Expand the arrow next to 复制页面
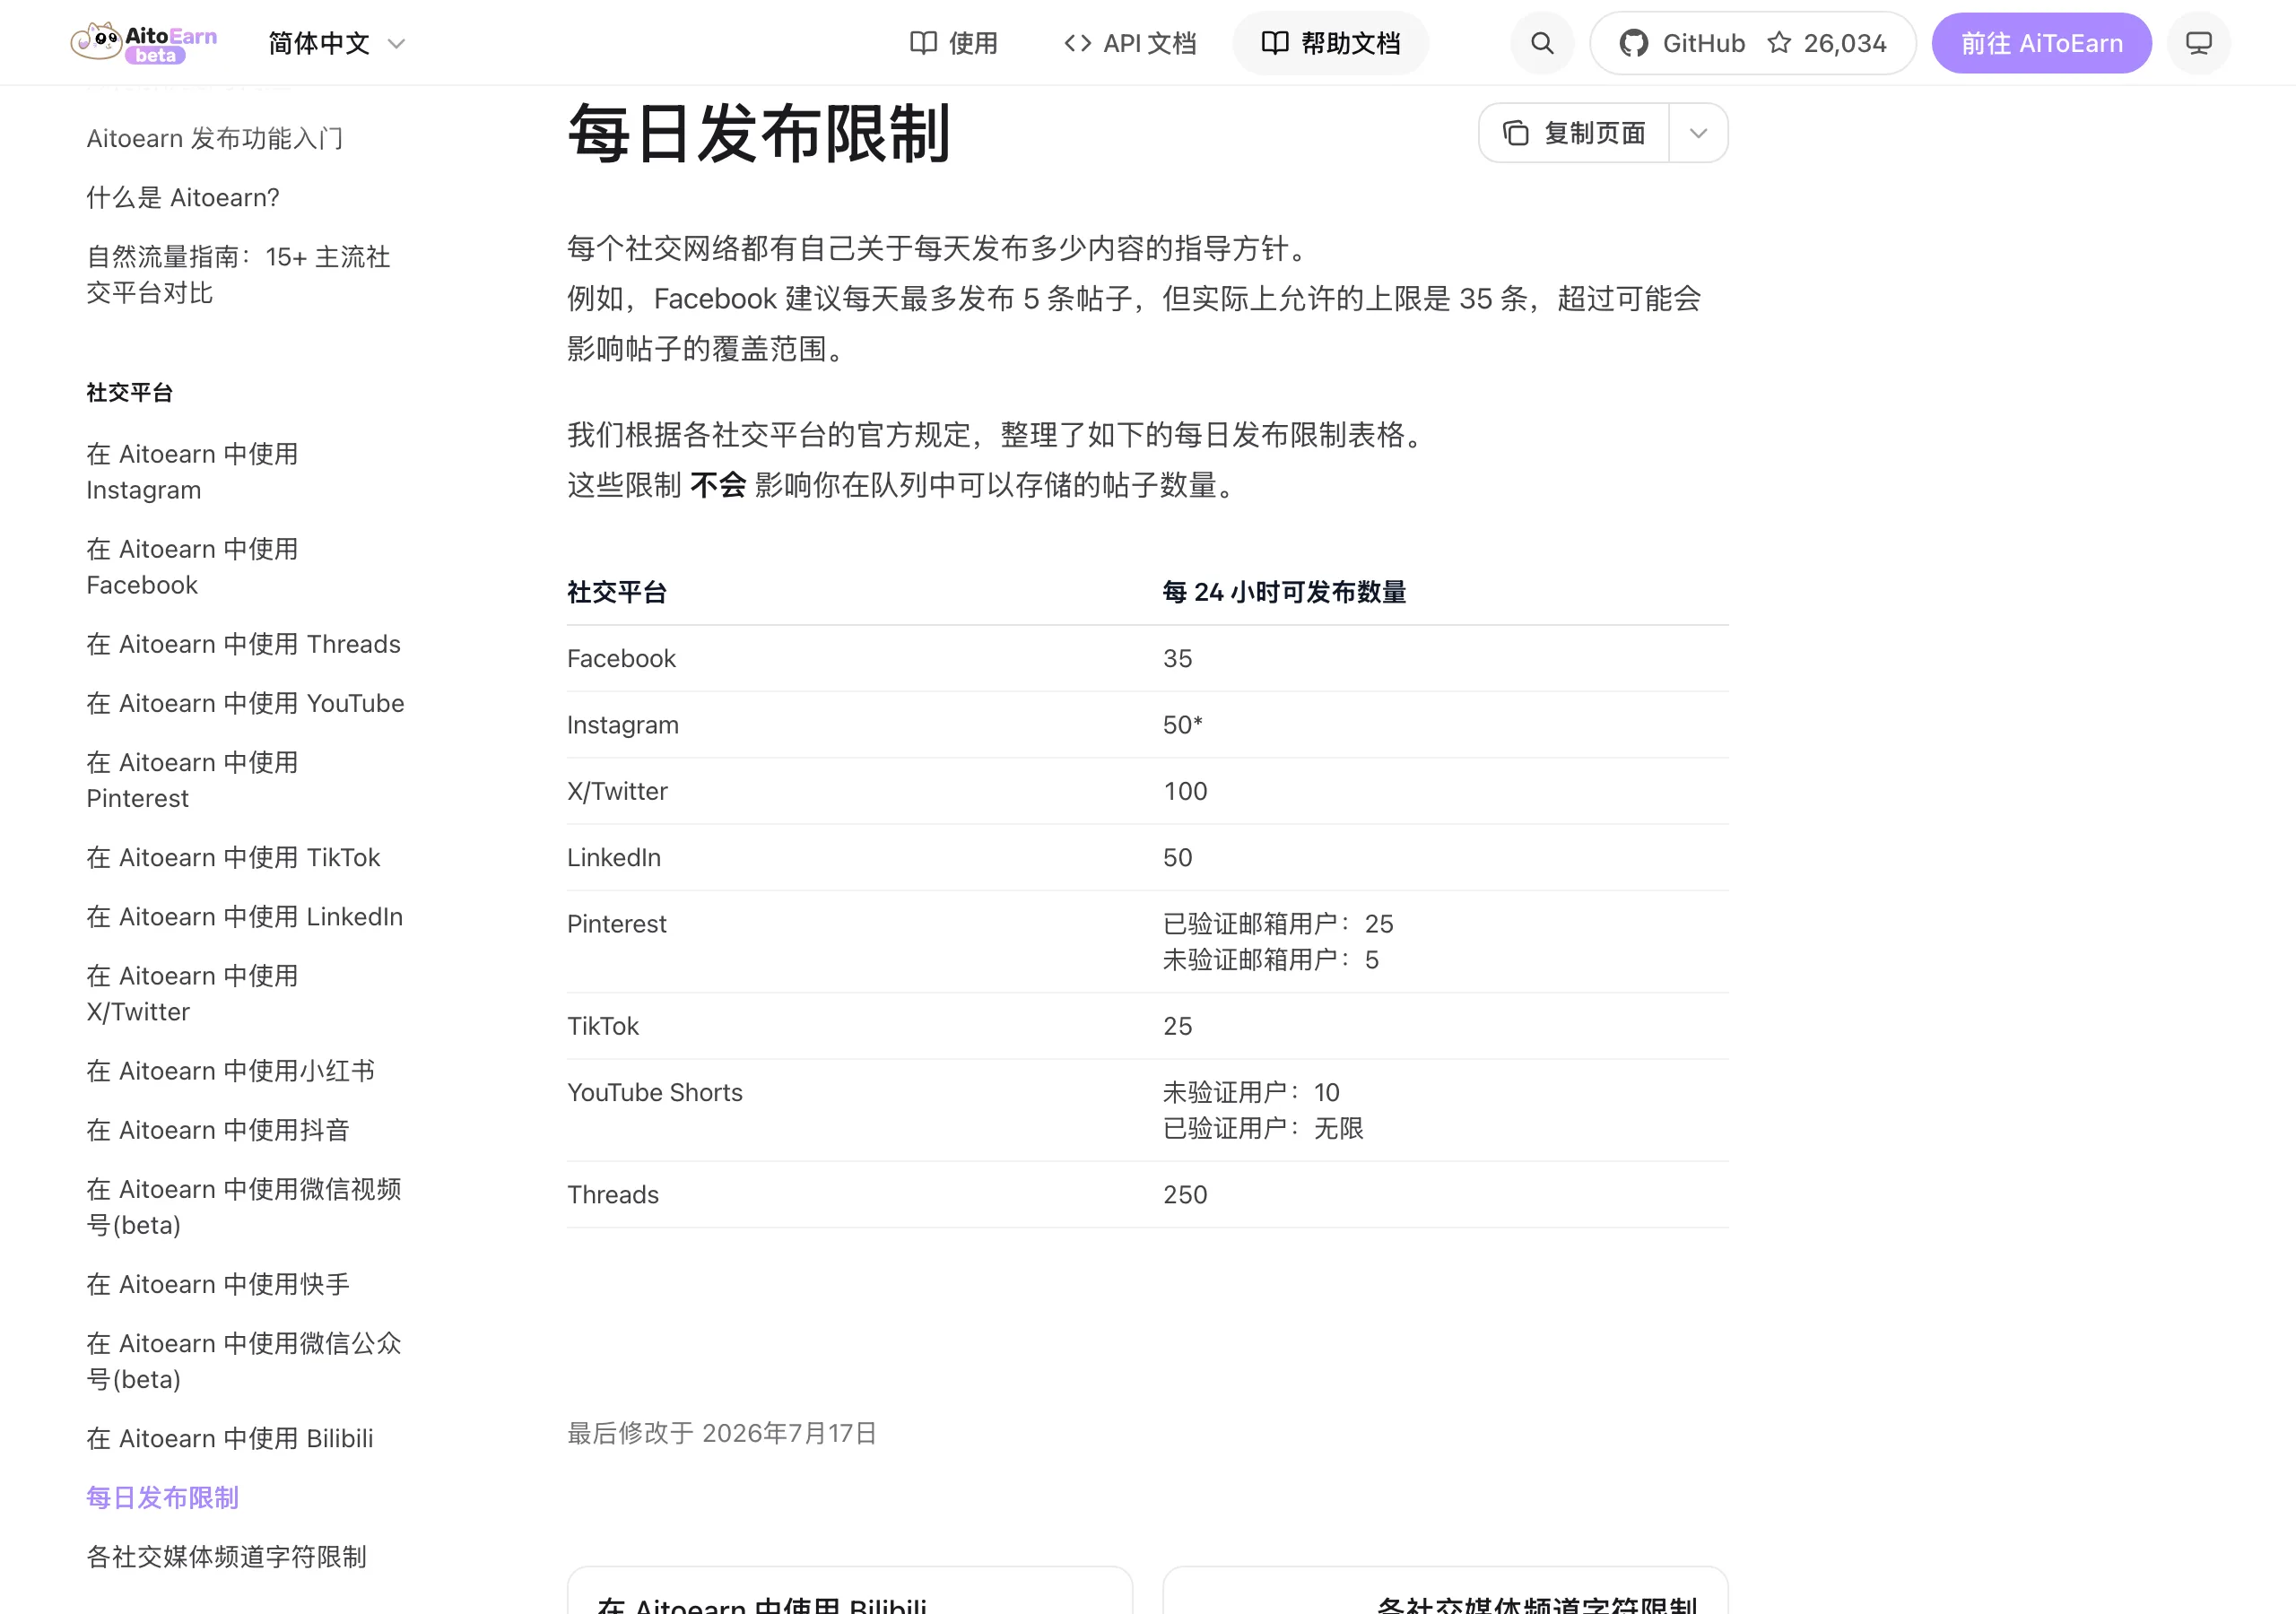The height and width of the screenshot is (1614, 2296). (x=1698, y=133)
